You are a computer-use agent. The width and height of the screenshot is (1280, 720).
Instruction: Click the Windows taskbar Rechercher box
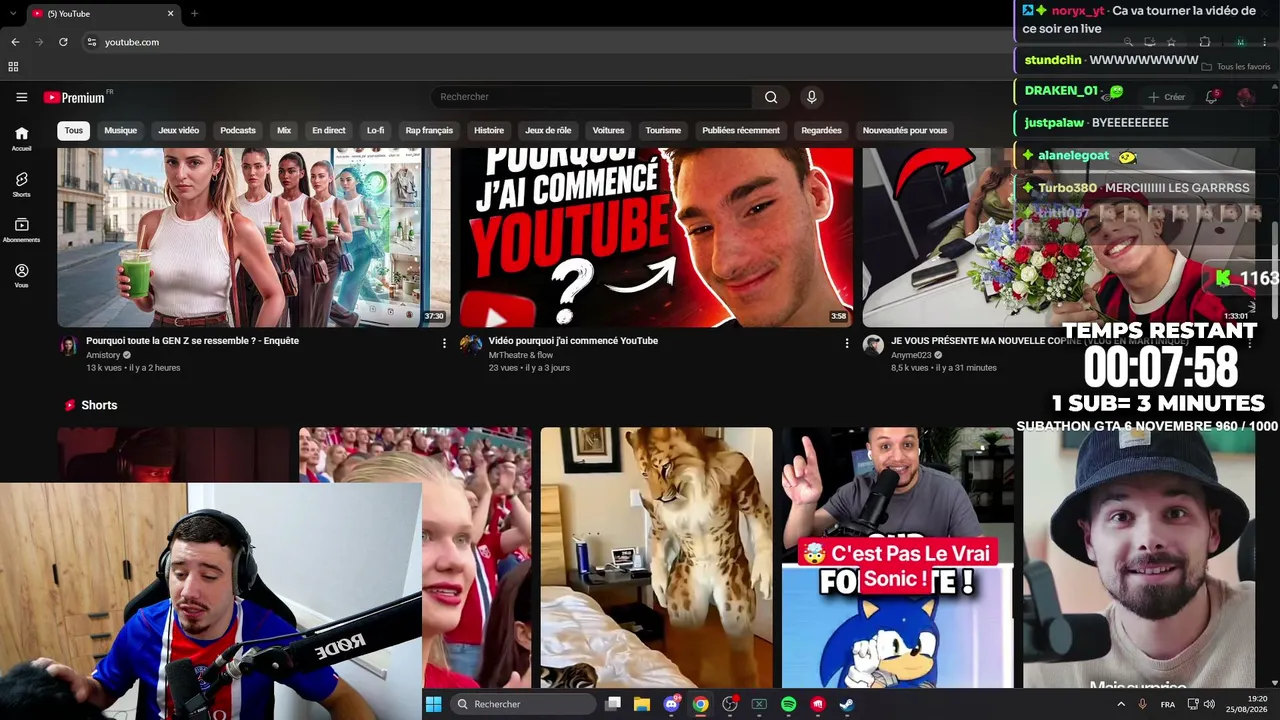pos(521,704)
